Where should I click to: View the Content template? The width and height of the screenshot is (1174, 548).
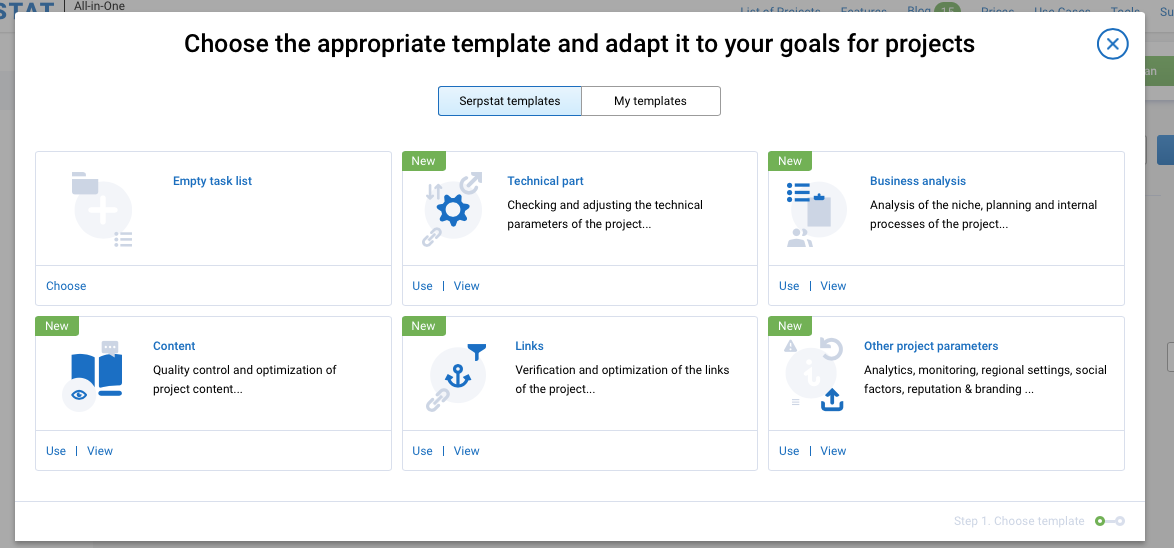coord(100,451)
